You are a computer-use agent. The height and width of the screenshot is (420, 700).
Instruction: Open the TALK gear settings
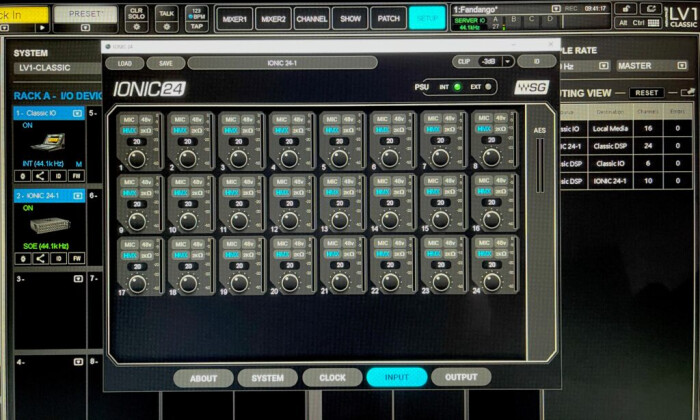click(x=167, y=27)
